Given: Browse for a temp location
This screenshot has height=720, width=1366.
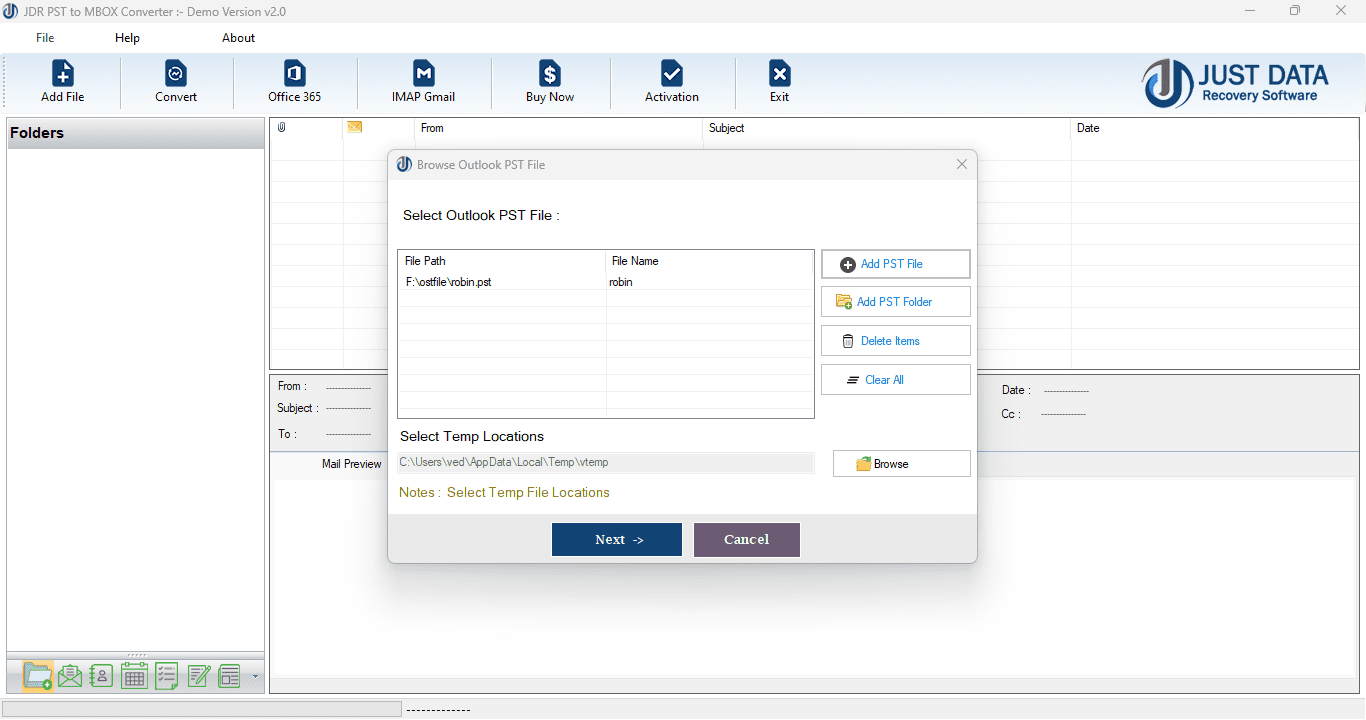Looking at the screenshot, I should point(899,463).
